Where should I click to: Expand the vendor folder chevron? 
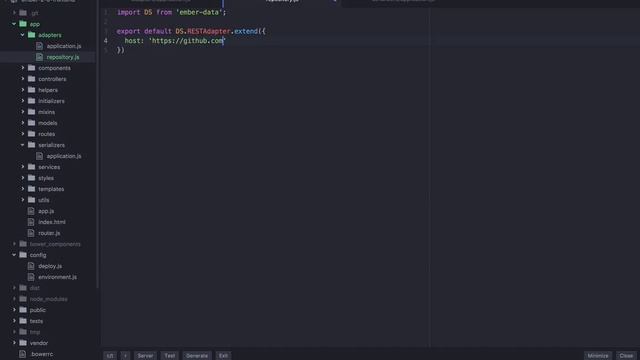pos(15,343)
